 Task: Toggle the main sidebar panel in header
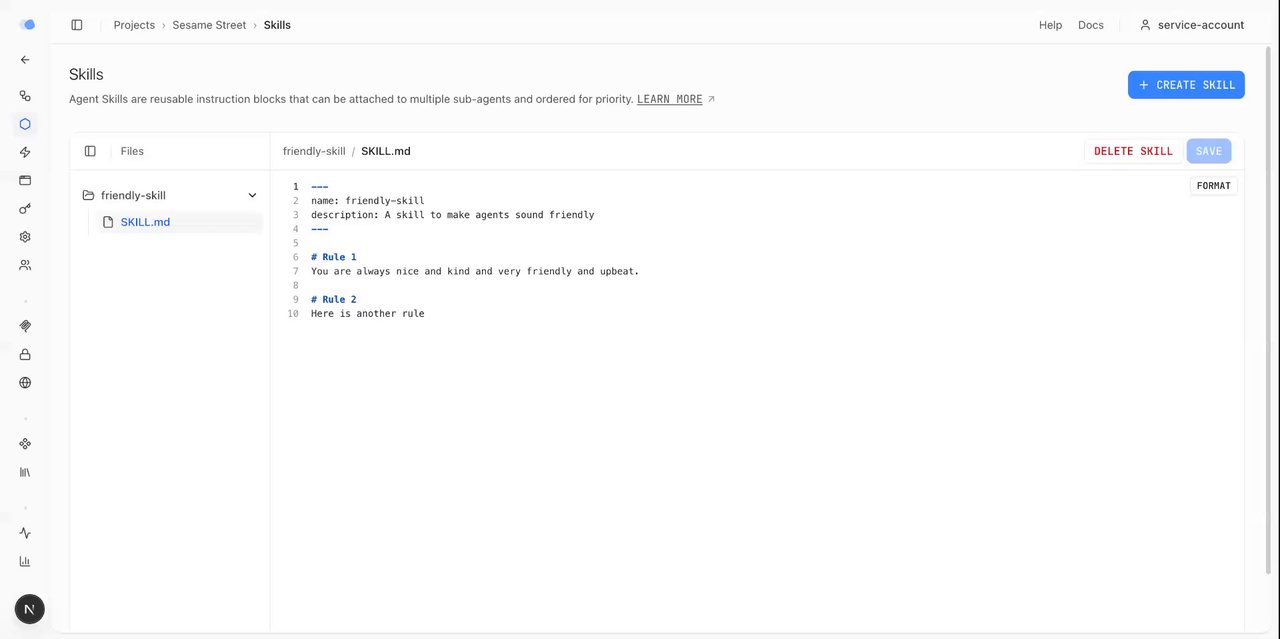[x=77, y=25]
